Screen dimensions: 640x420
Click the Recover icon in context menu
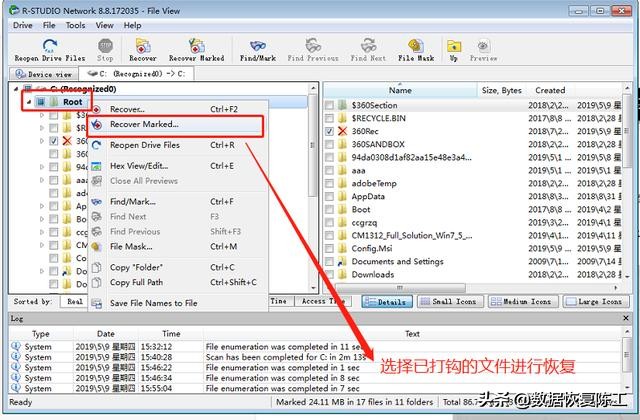pyautogui.click(x=96, y=109)
